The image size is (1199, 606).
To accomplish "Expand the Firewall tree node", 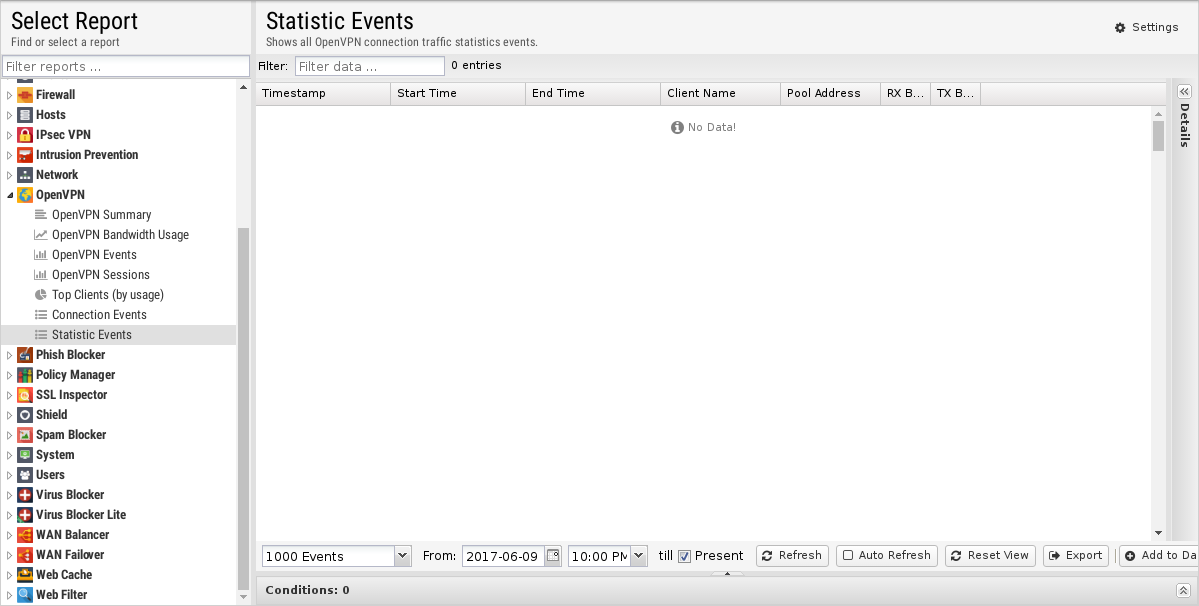I will pyautogui.click(x=9, y=95).
